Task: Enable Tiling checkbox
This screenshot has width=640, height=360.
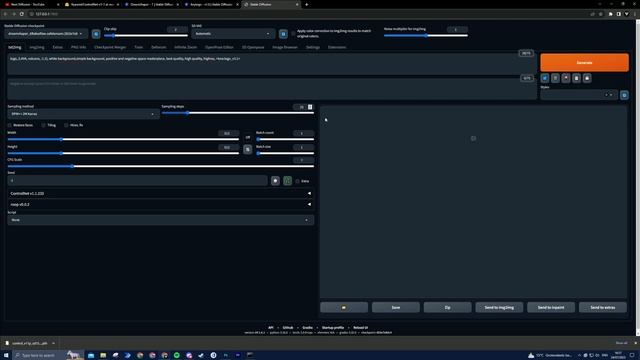Action: pyautogui.click(x=44, y=125)
